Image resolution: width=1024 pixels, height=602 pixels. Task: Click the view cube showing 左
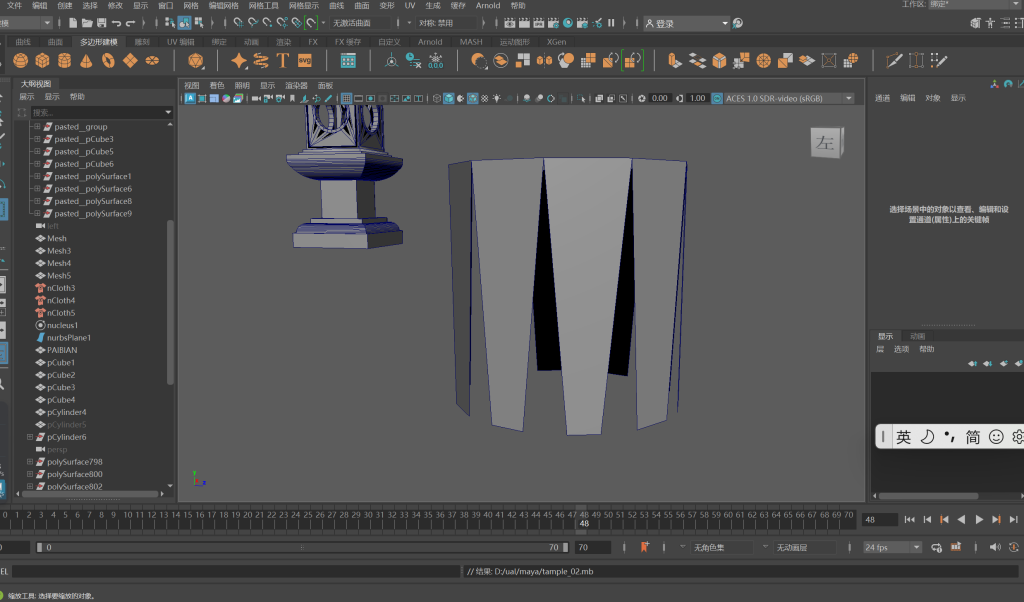point(826,143)
